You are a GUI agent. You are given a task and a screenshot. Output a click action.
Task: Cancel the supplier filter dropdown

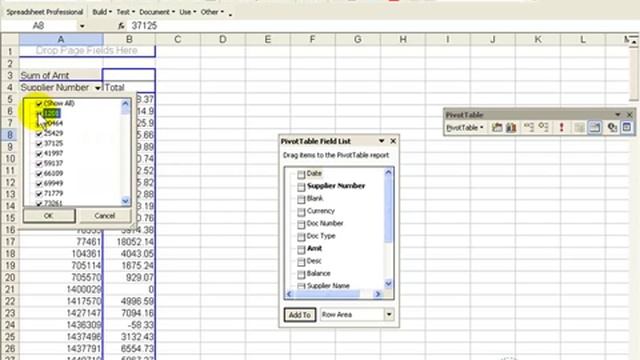104,216
